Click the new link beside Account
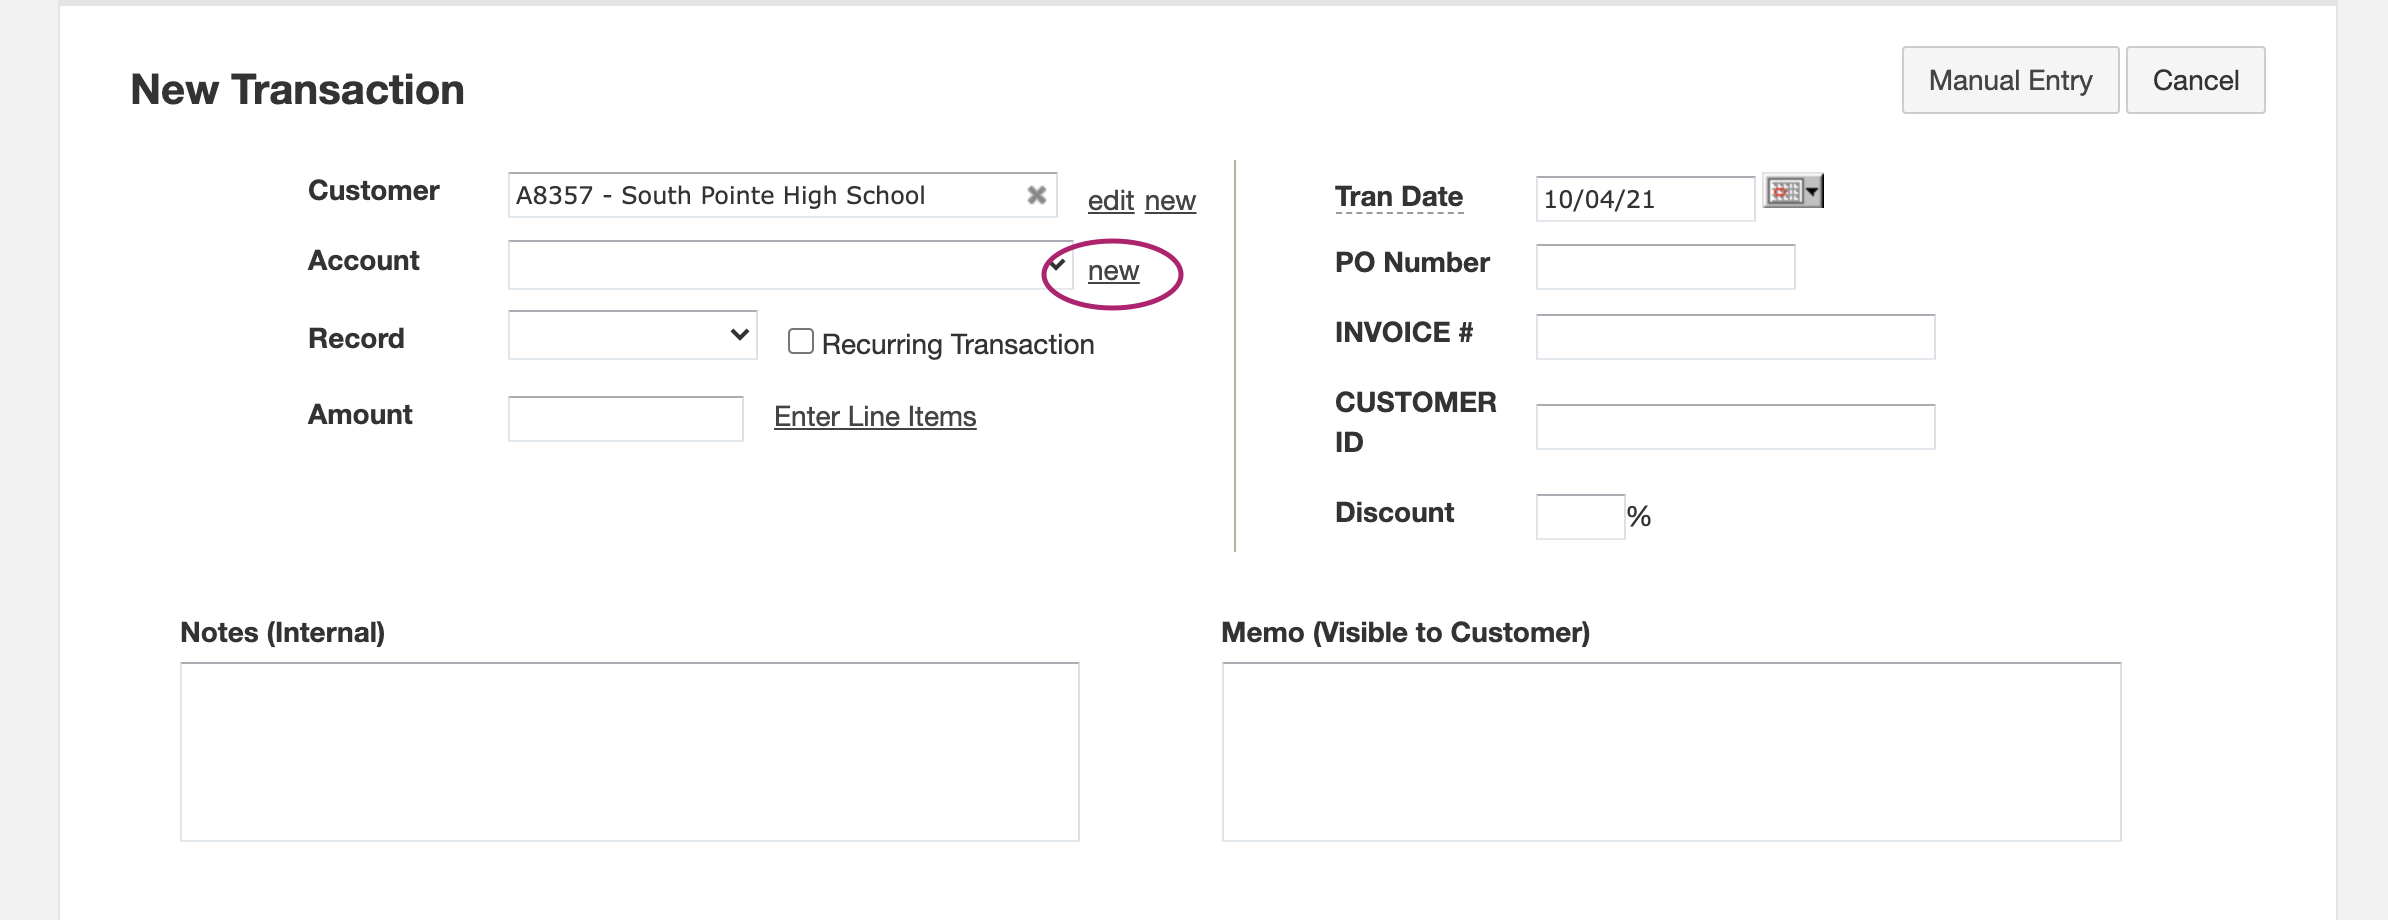The image size is (2388, 920). [x=1113, y=271]
